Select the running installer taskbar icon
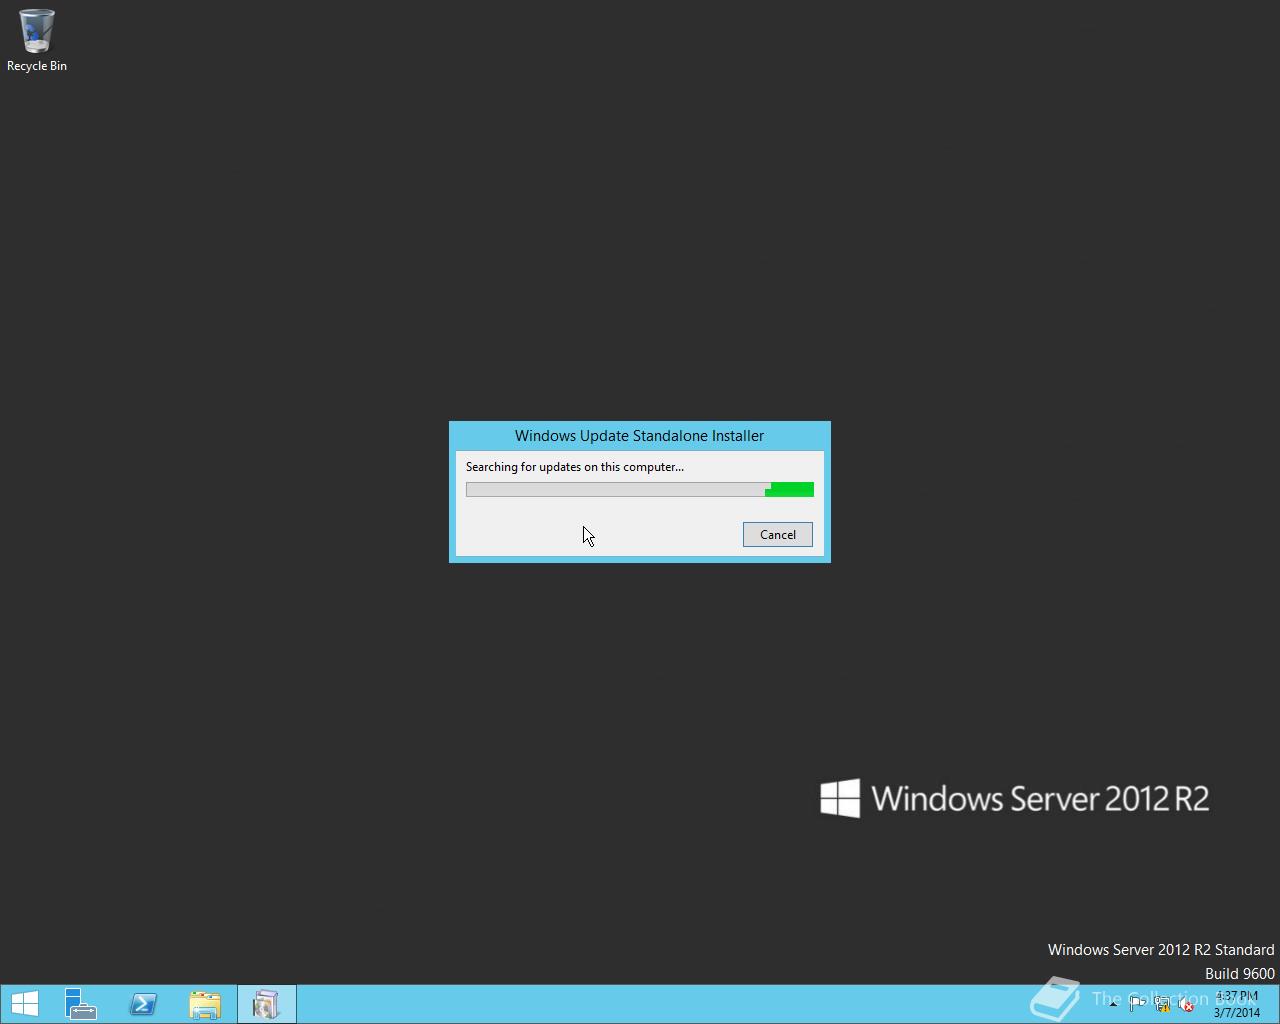 [266, 1004]
